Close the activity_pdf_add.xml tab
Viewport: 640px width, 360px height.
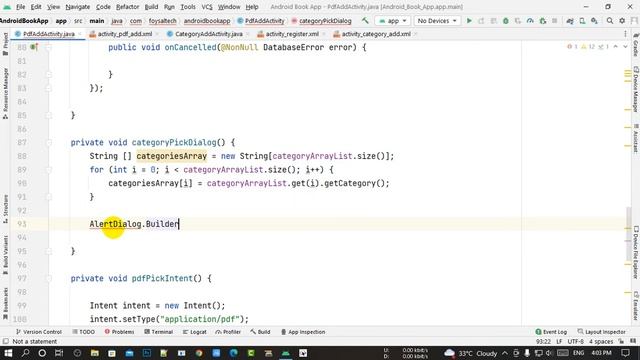pyautogui.click(x=157, y=34)
